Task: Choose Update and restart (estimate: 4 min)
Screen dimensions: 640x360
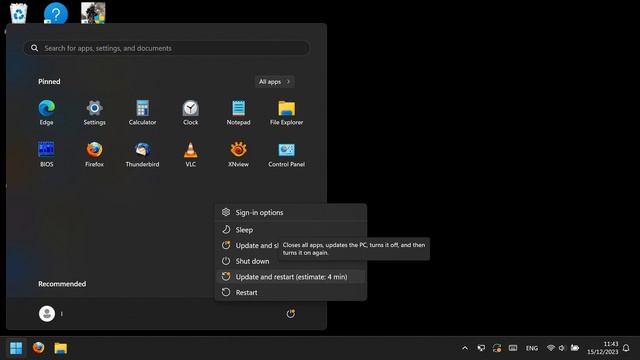Action: tap(291, 277)
